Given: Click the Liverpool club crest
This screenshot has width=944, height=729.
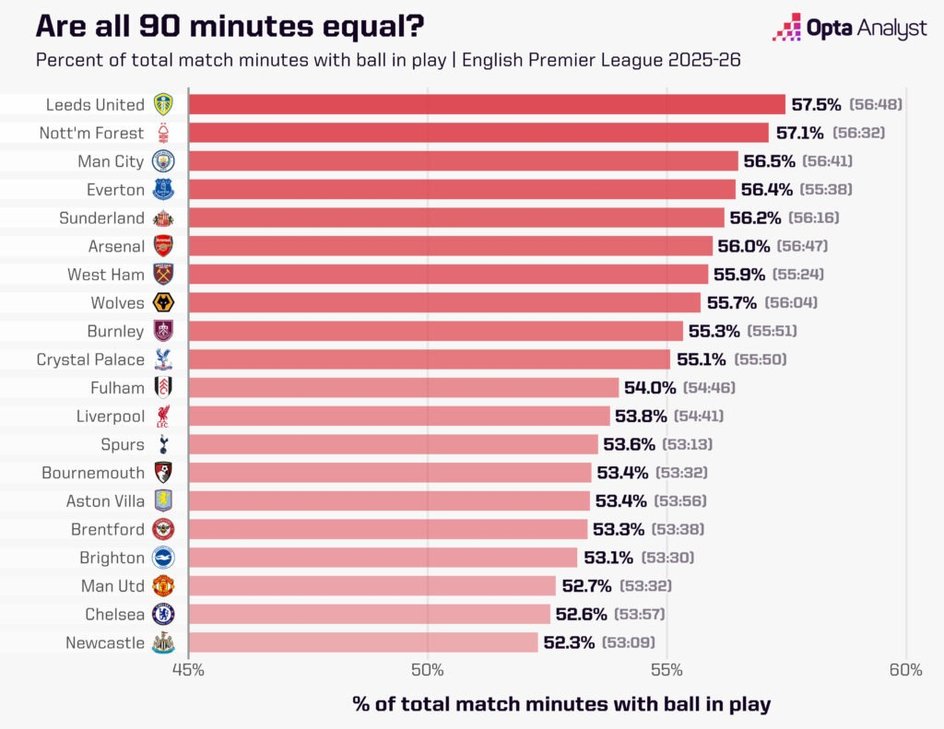Looking at the screenshot, I should [x=163, y=416].
